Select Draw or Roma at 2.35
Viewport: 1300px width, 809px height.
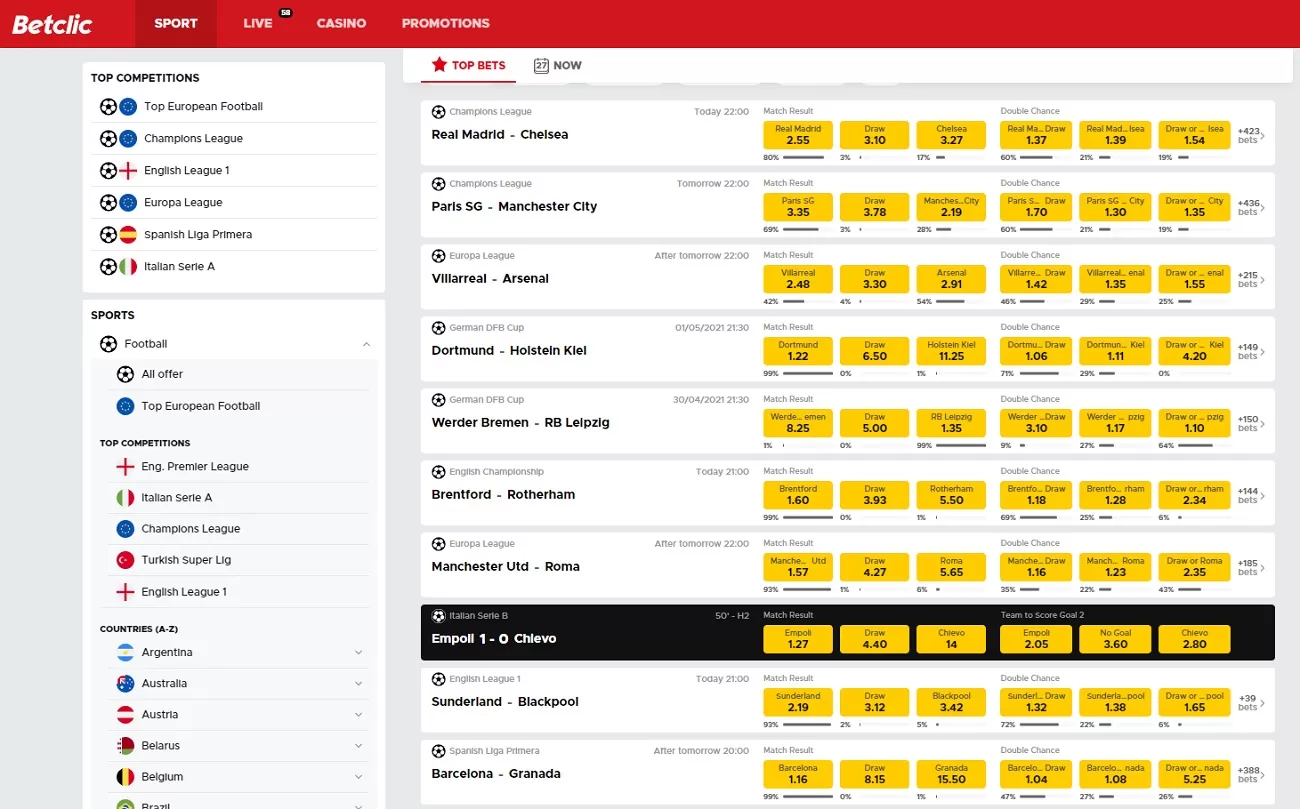pos(1195,567)
